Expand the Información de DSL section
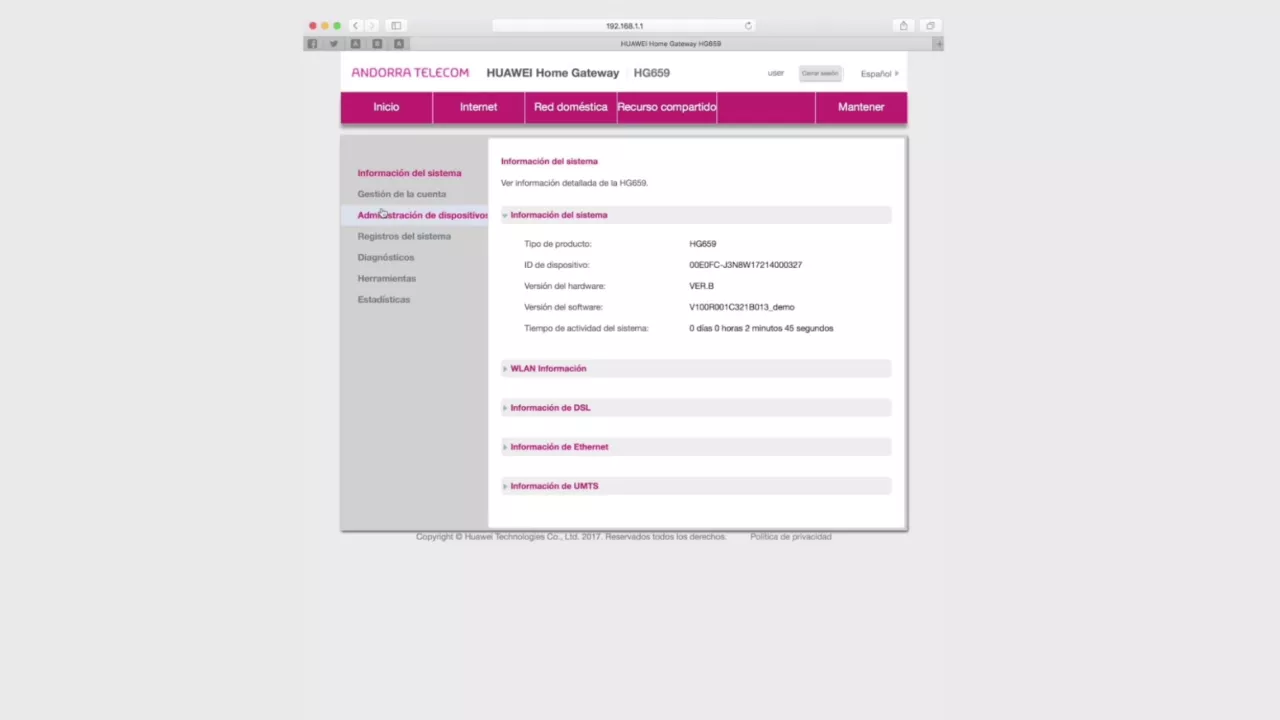The width and height of the screenshot is (1280, 720). coord(696,407)
